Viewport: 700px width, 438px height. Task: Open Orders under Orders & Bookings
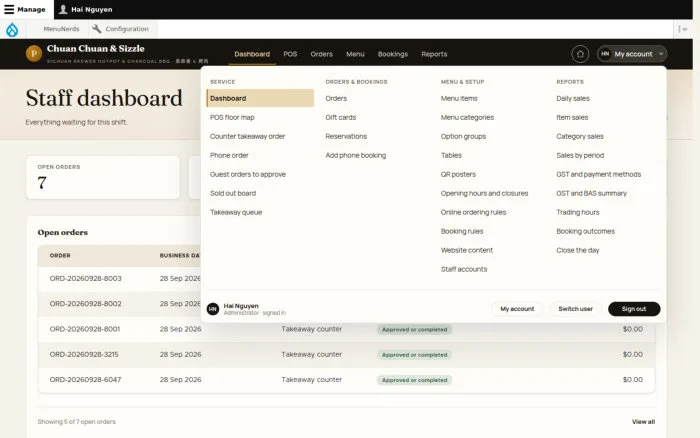(x=336, y=98)
